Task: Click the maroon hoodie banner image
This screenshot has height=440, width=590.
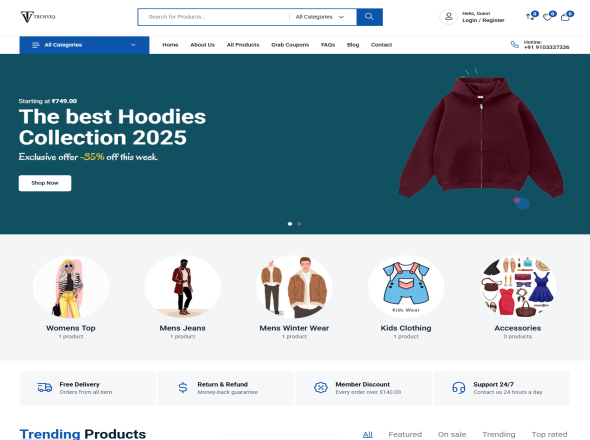Action: [x=481, y=138]
